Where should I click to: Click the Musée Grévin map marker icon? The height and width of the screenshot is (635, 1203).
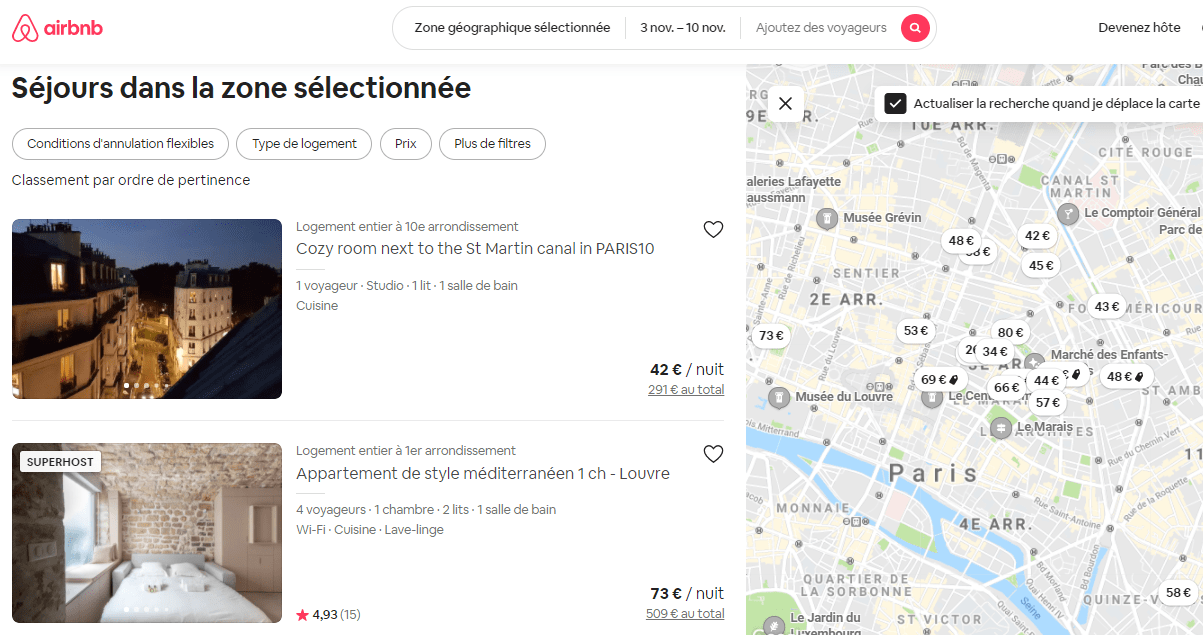[x=827, y=218]
